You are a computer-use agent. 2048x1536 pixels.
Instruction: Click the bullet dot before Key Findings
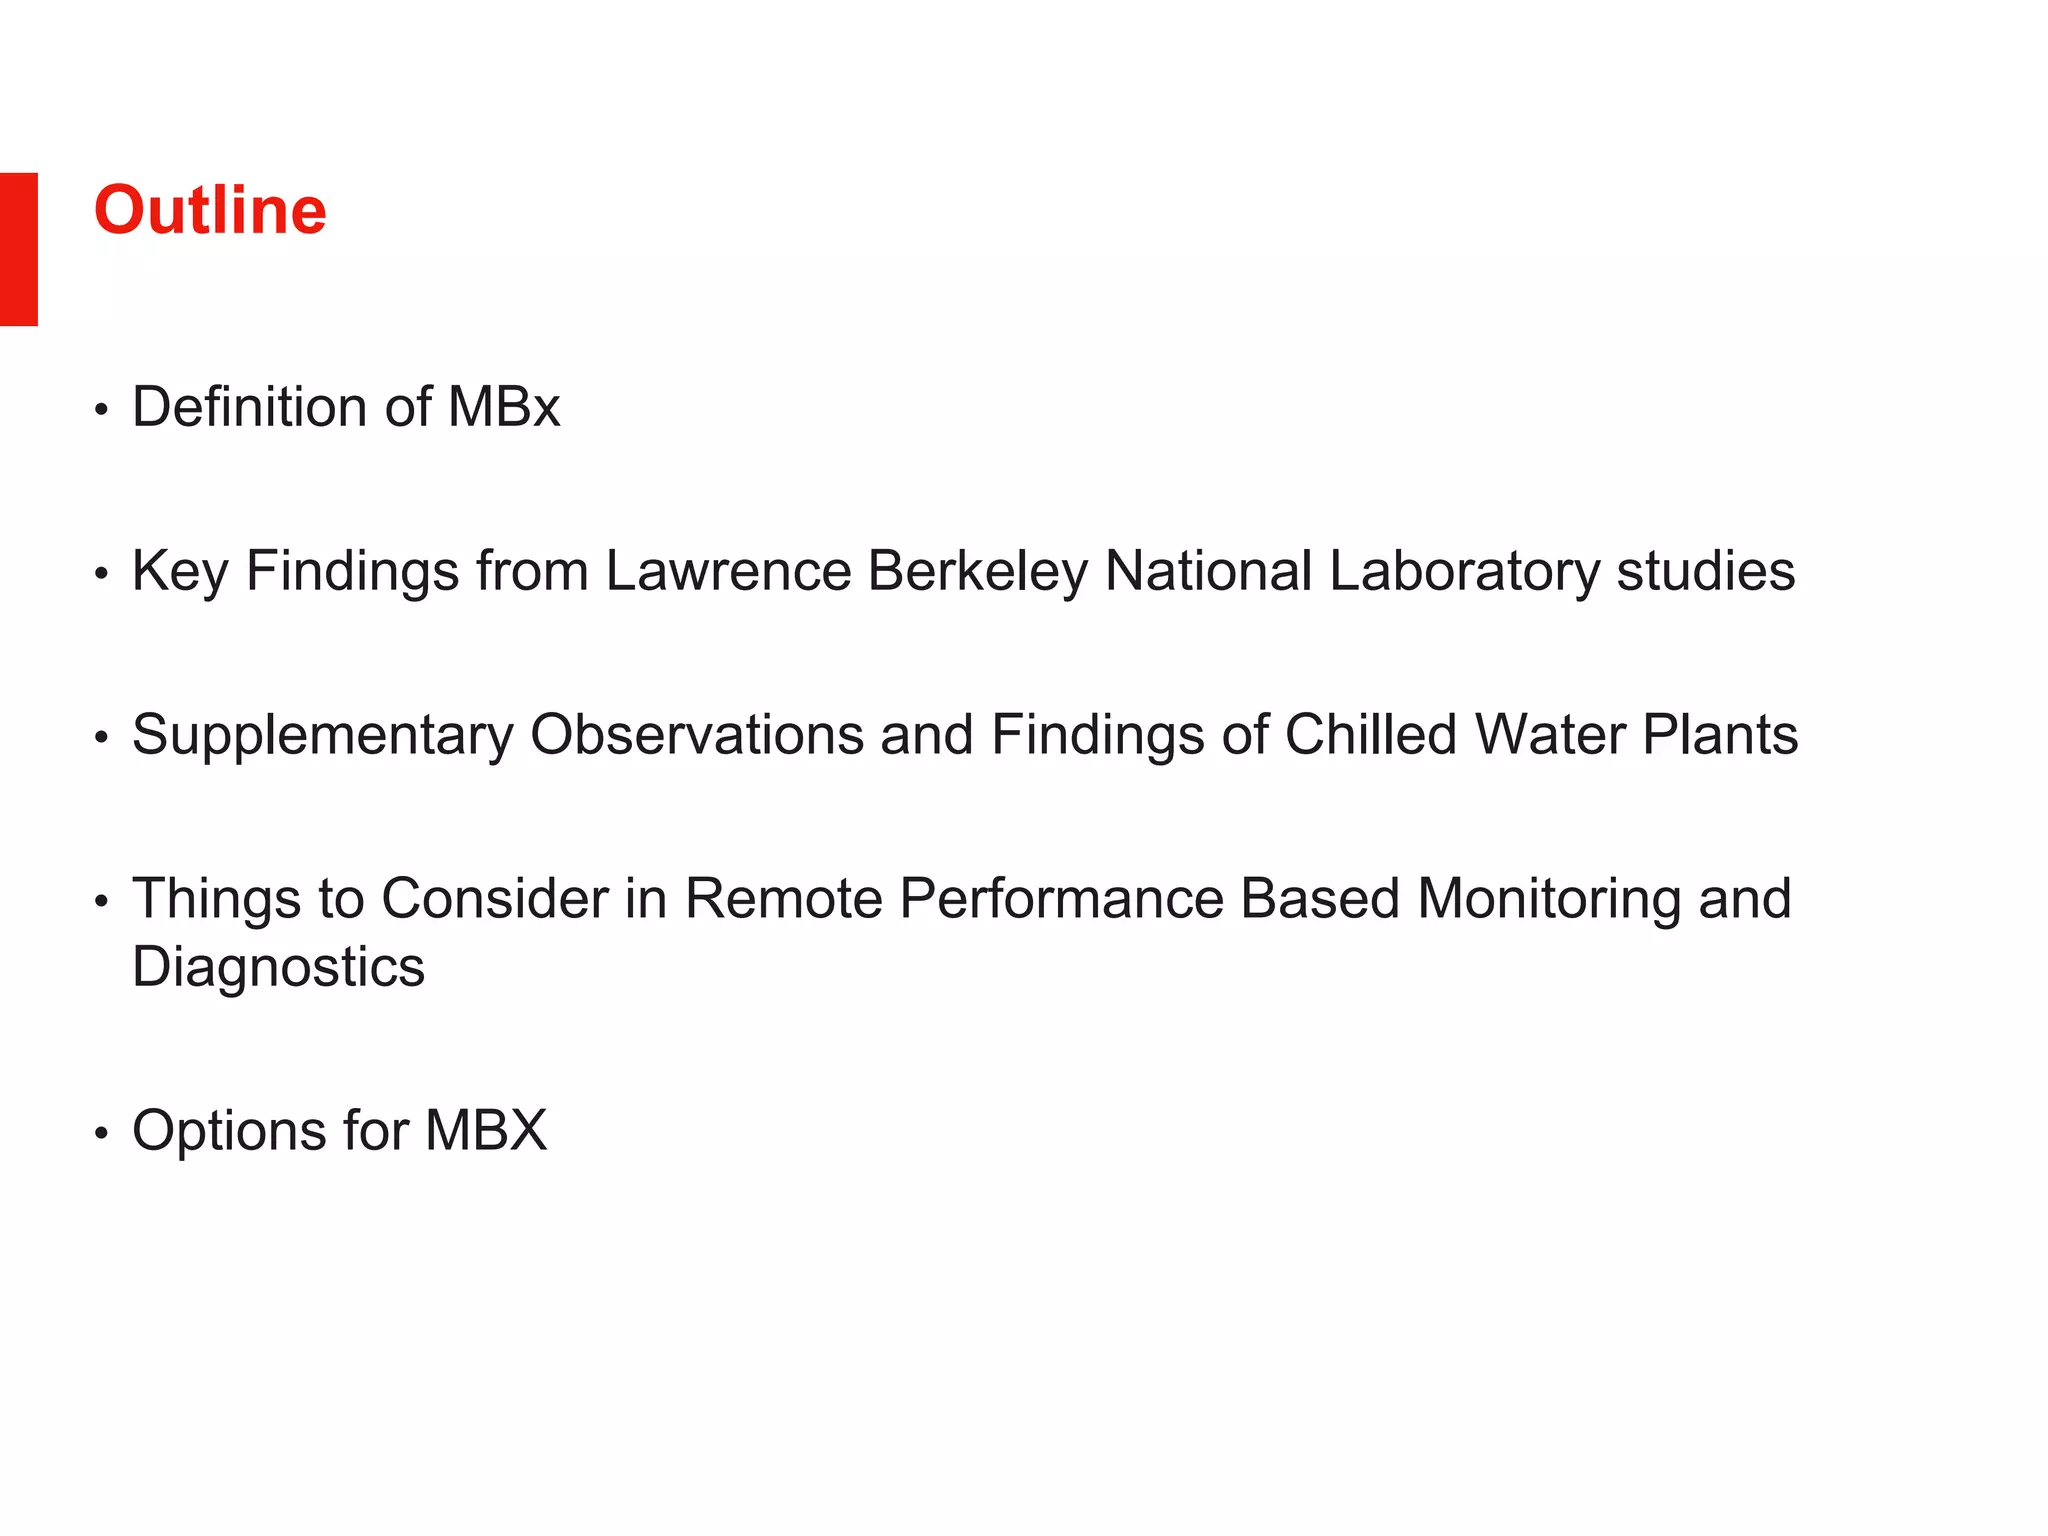tap(100, 574)
